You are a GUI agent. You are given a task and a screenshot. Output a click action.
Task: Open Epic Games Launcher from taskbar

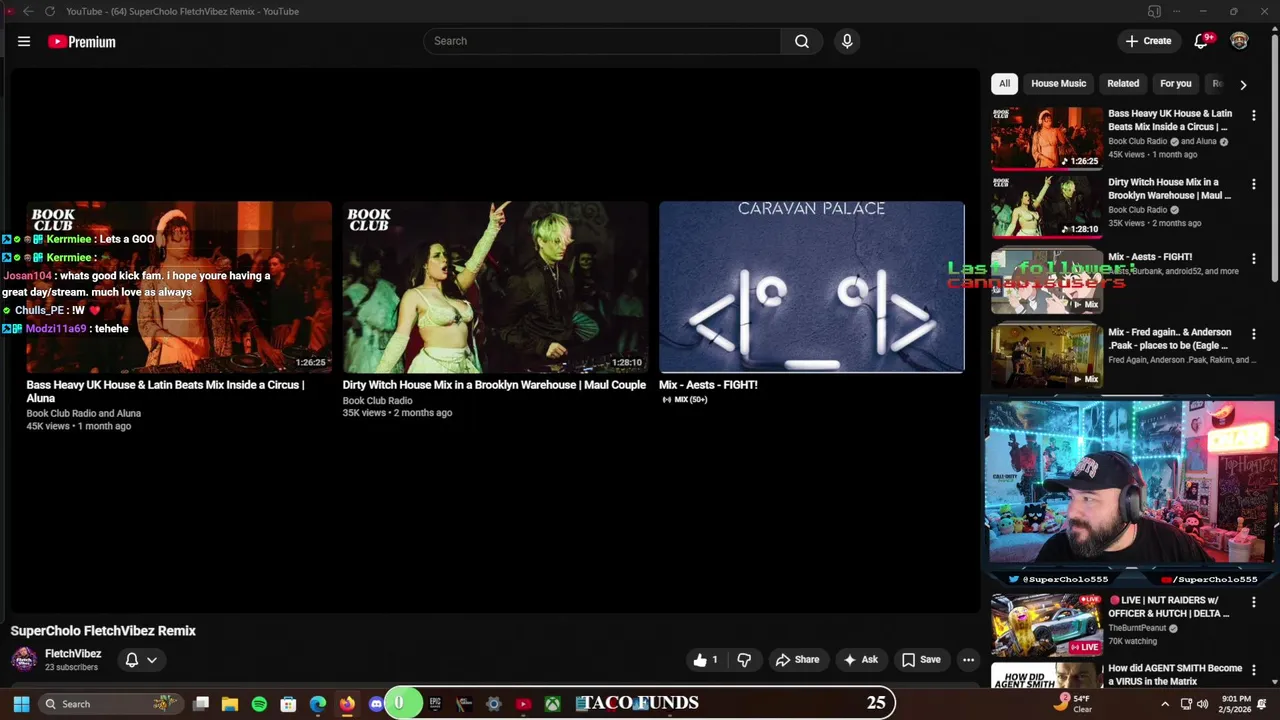tap(435, 704)
